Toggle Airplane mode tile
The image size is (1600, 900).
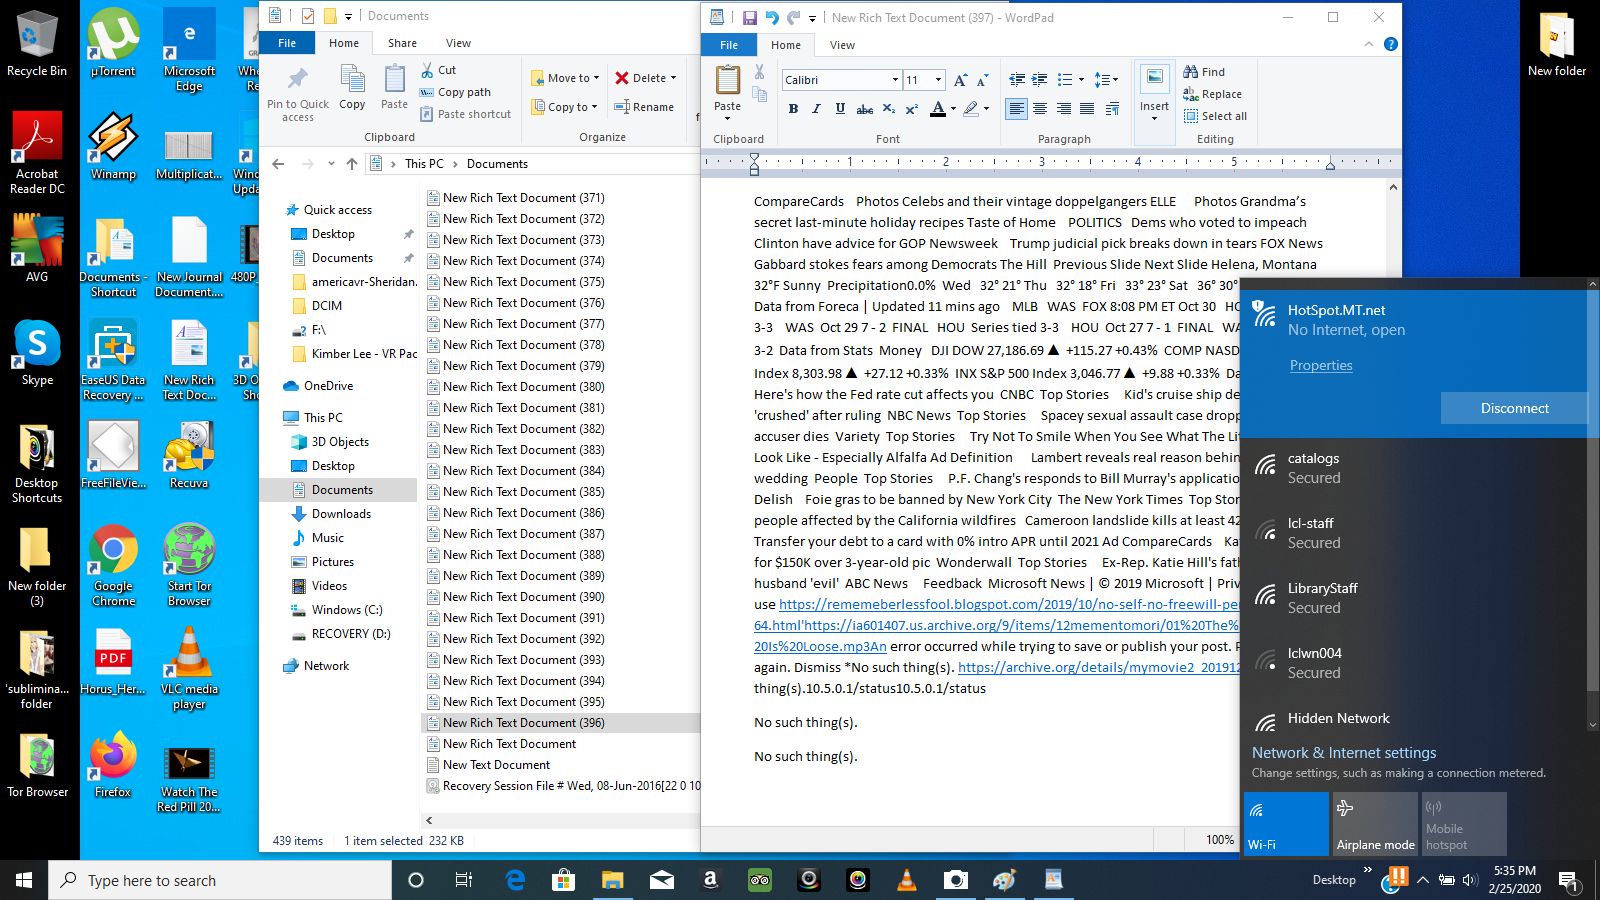[x=1375, y=823]
